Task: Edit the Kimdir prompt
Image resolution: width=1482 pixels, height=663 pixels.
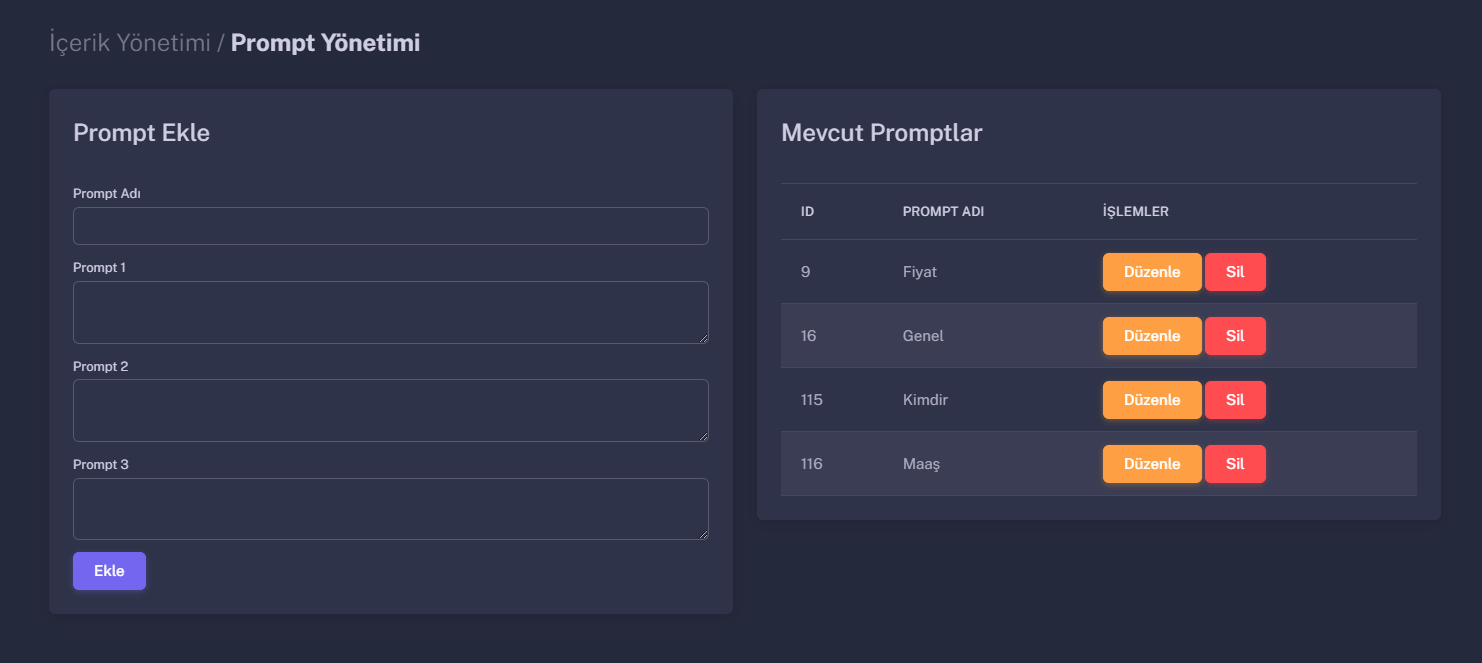Action: click(x=1152, y=400)
